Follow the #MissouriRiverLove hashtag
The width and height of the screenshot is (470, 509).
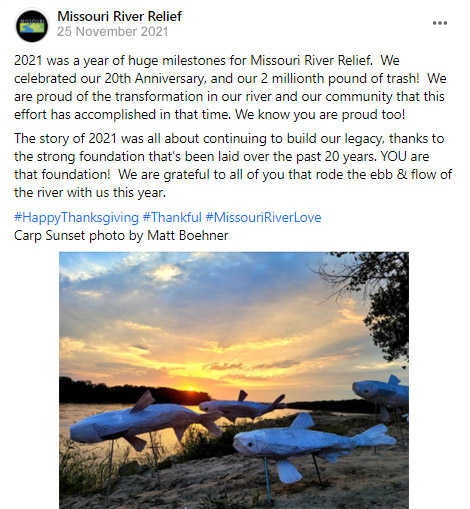263,217
